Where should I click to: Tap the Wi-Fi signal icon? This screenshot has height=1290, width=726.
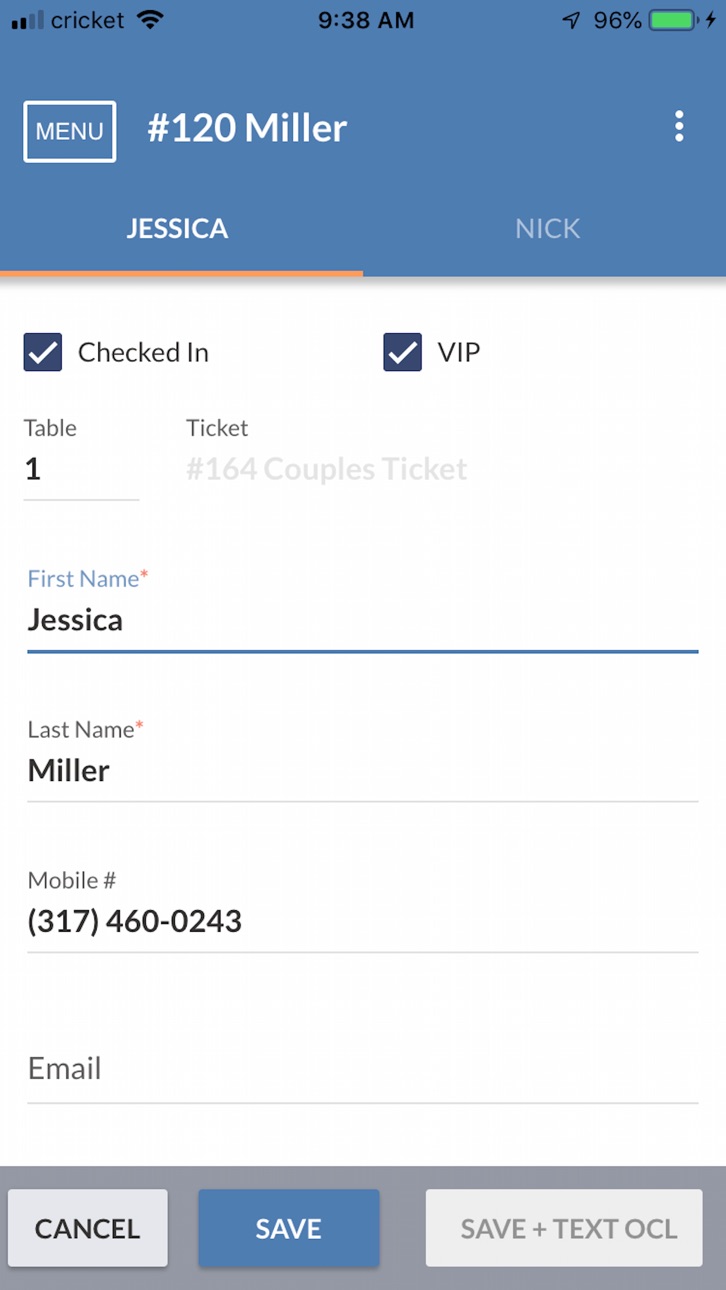click(x=151, y=20)
